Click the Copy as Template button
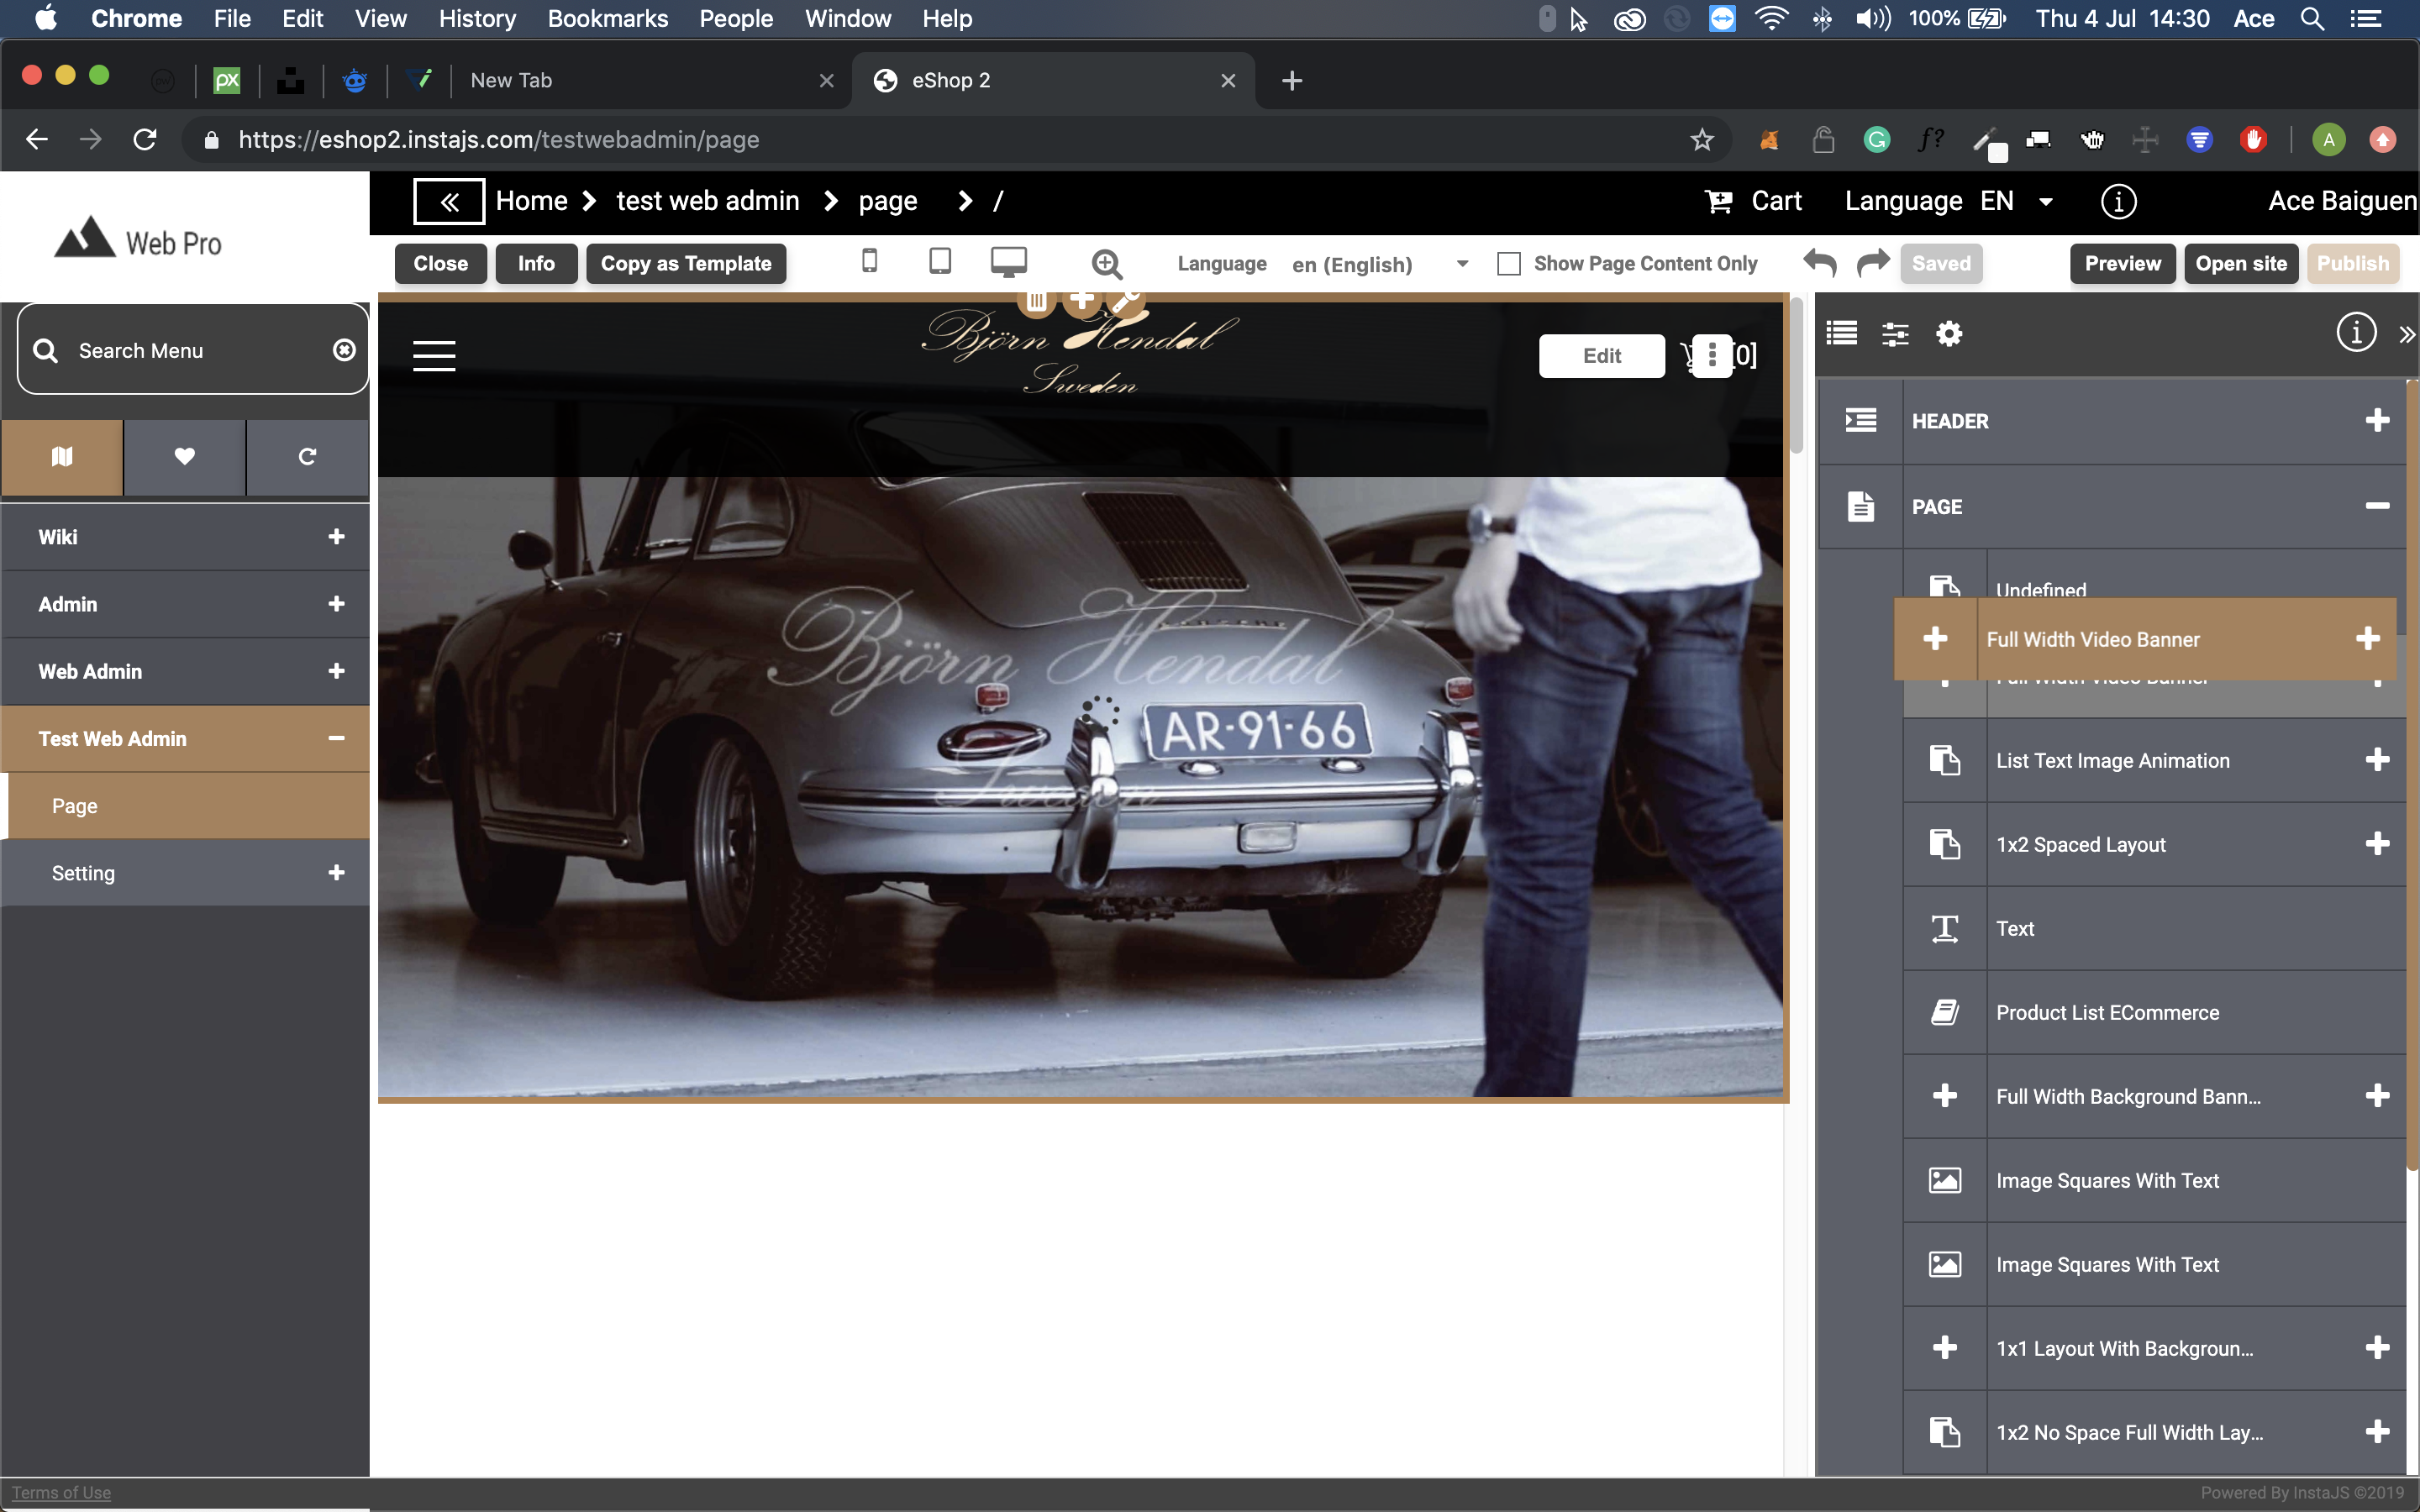The image size is (2420, 1512). pyautogui.click(x=686, y=264)
